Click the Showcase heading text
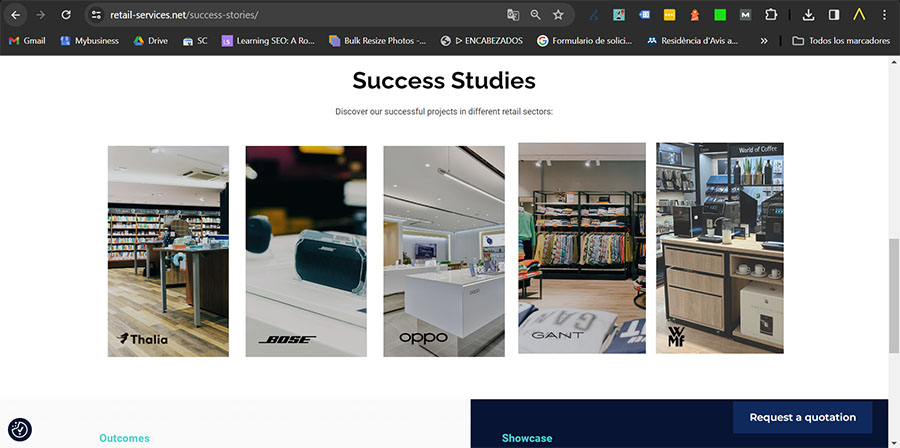 click(x=527, y=438)
